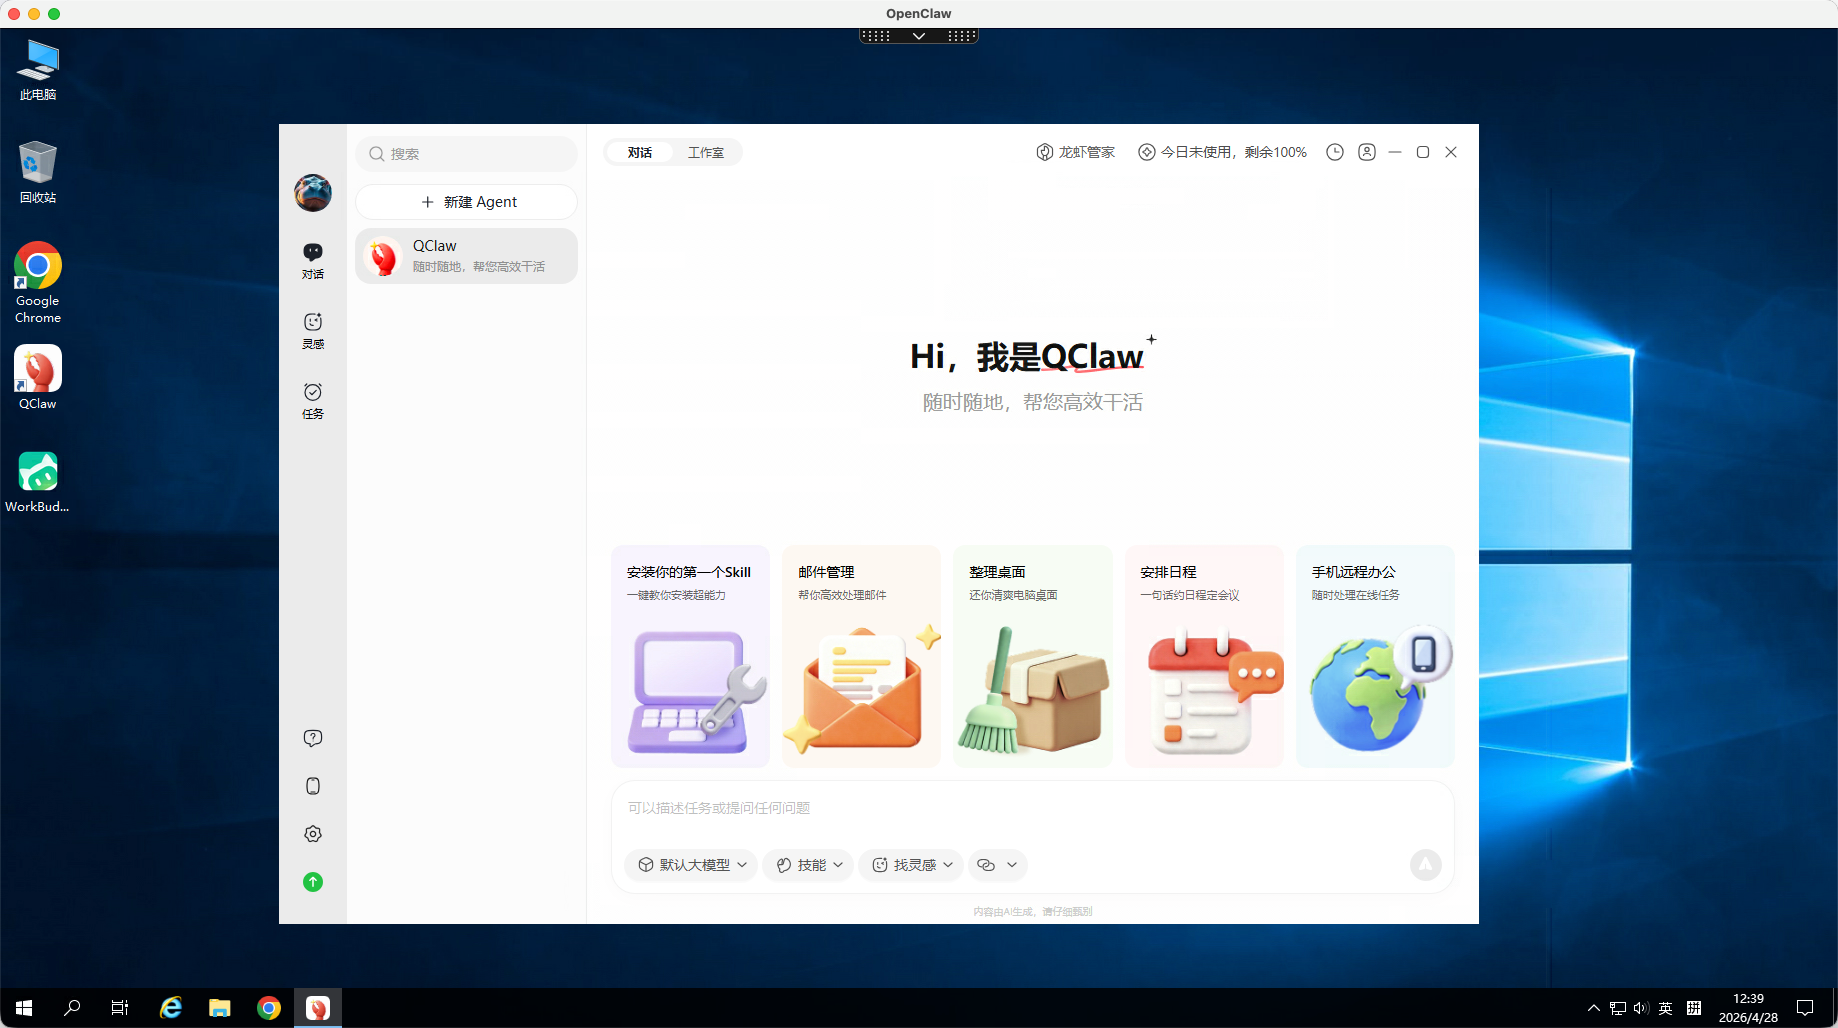Switch to the 对话 tab
The width and height of the screenshot is (1838, 1028).
coord(640,152)
